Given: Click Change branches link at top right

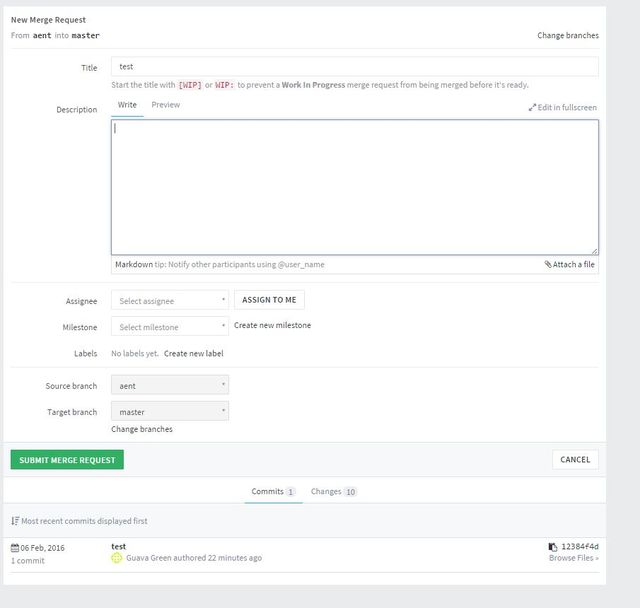Looking at the screenshot, I should pyautogui.click(x=568, y=36).
